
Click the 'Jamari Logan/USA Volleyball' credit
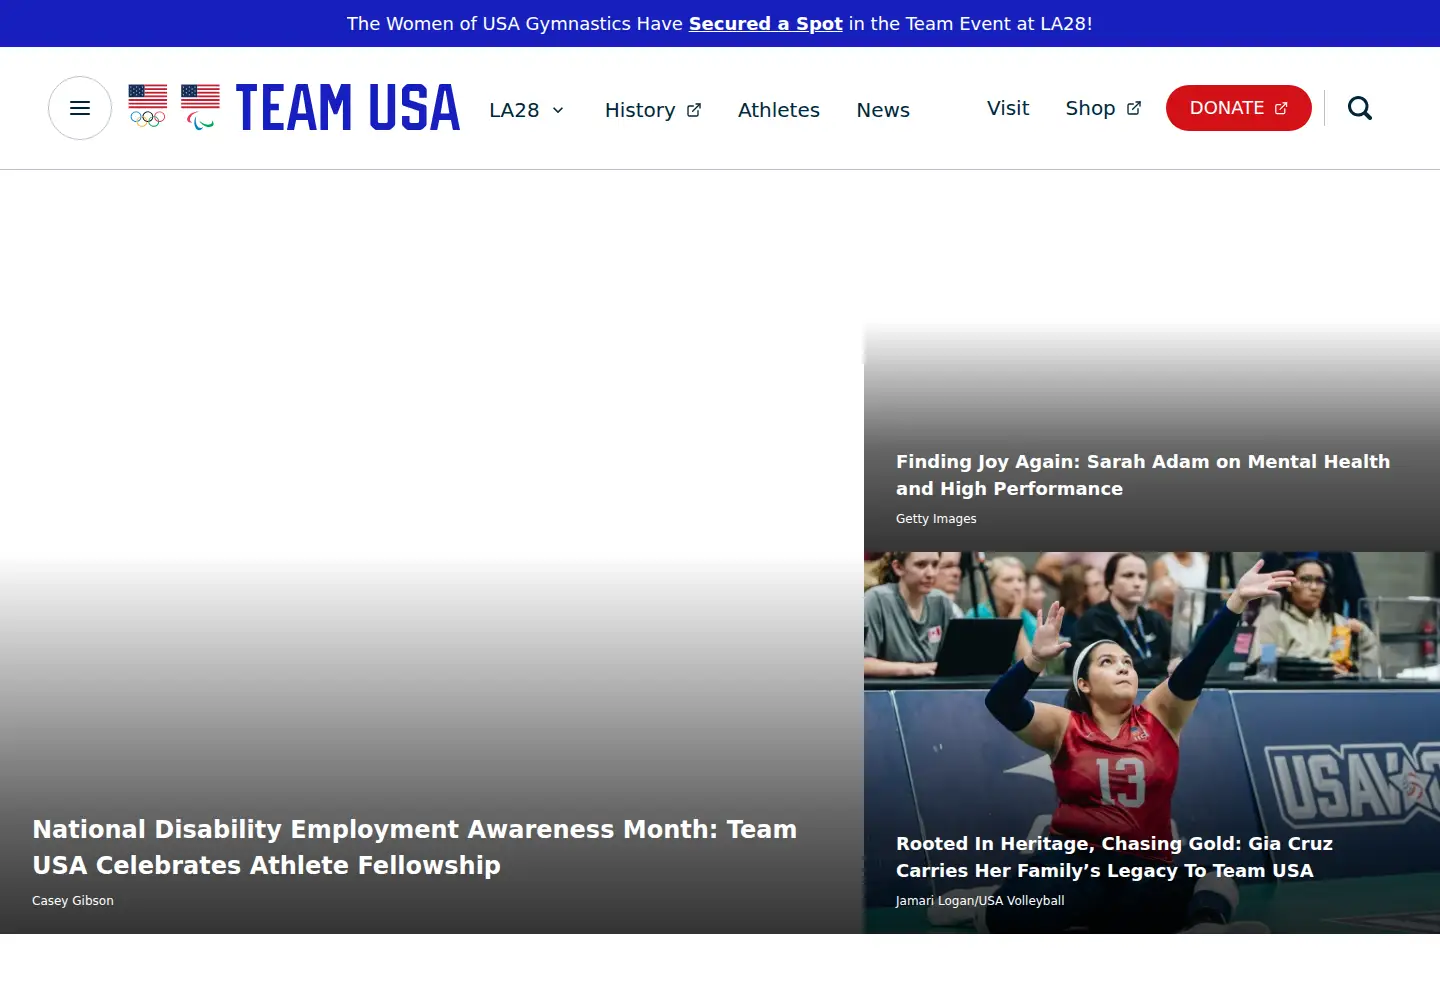[980, 901]
